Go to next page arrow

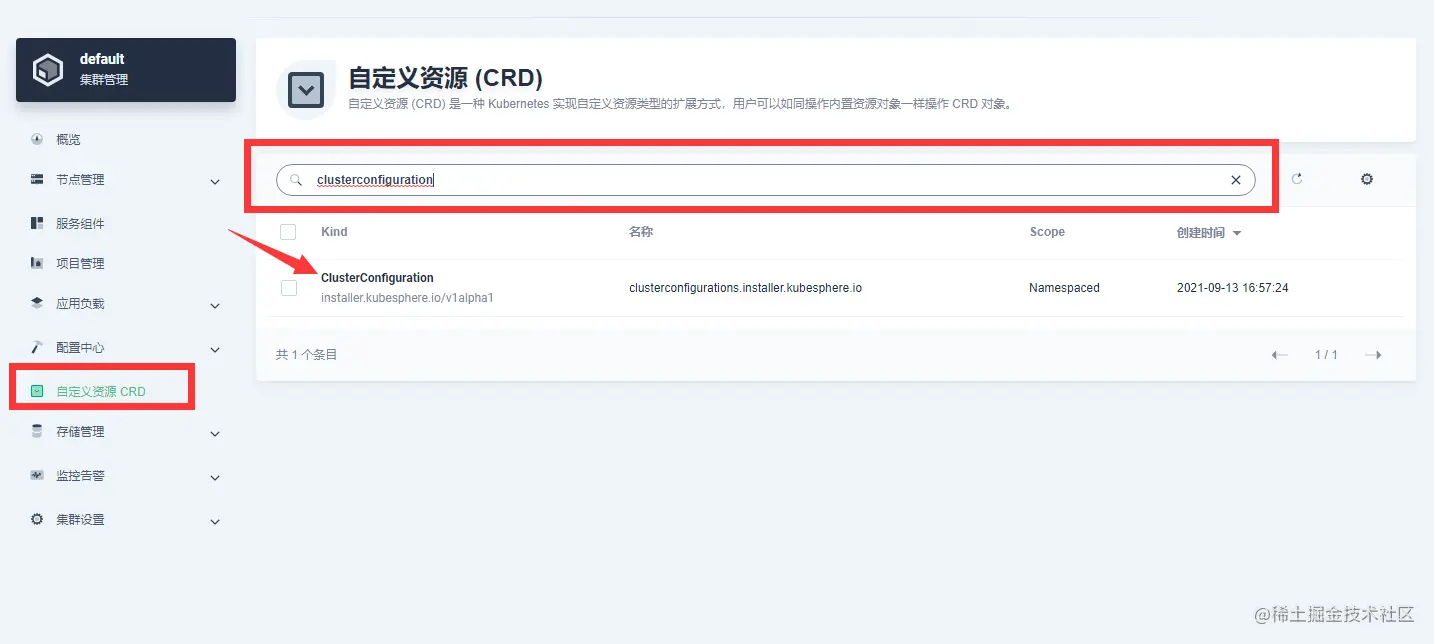click(1373, 355)
